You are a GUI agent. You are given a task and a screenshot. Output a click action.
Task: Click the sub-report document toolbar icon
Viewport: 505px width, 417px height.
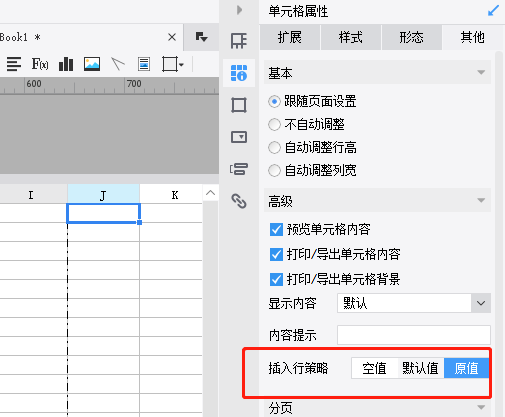pos(144,64)
